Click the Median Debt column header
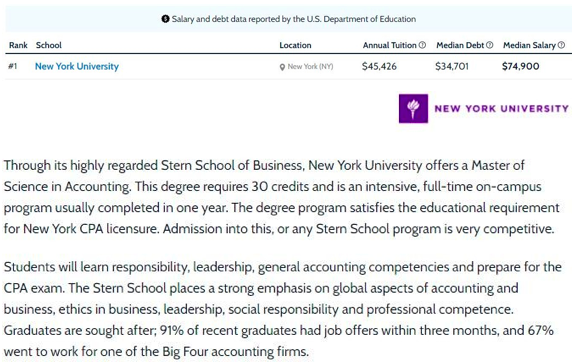This screenshot has width=578, height=364. pos(460,45)
